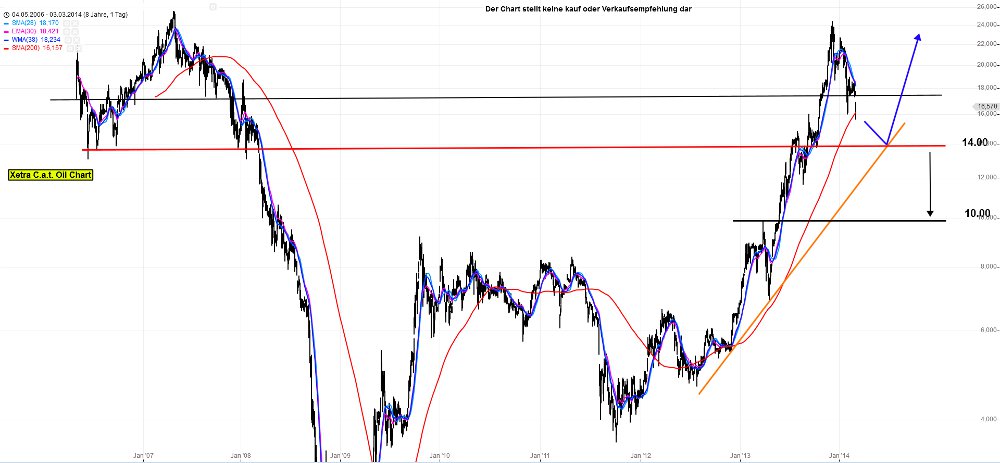Click the 8.000 price axis label

(988, 267)
